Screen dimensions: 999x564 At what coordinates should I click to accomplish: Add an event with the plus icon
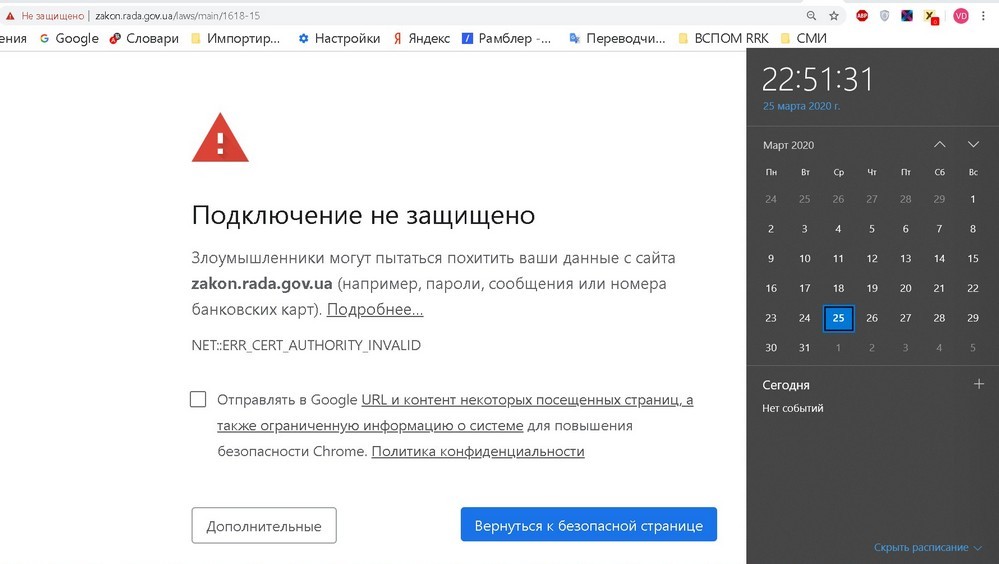pos(979,384)
